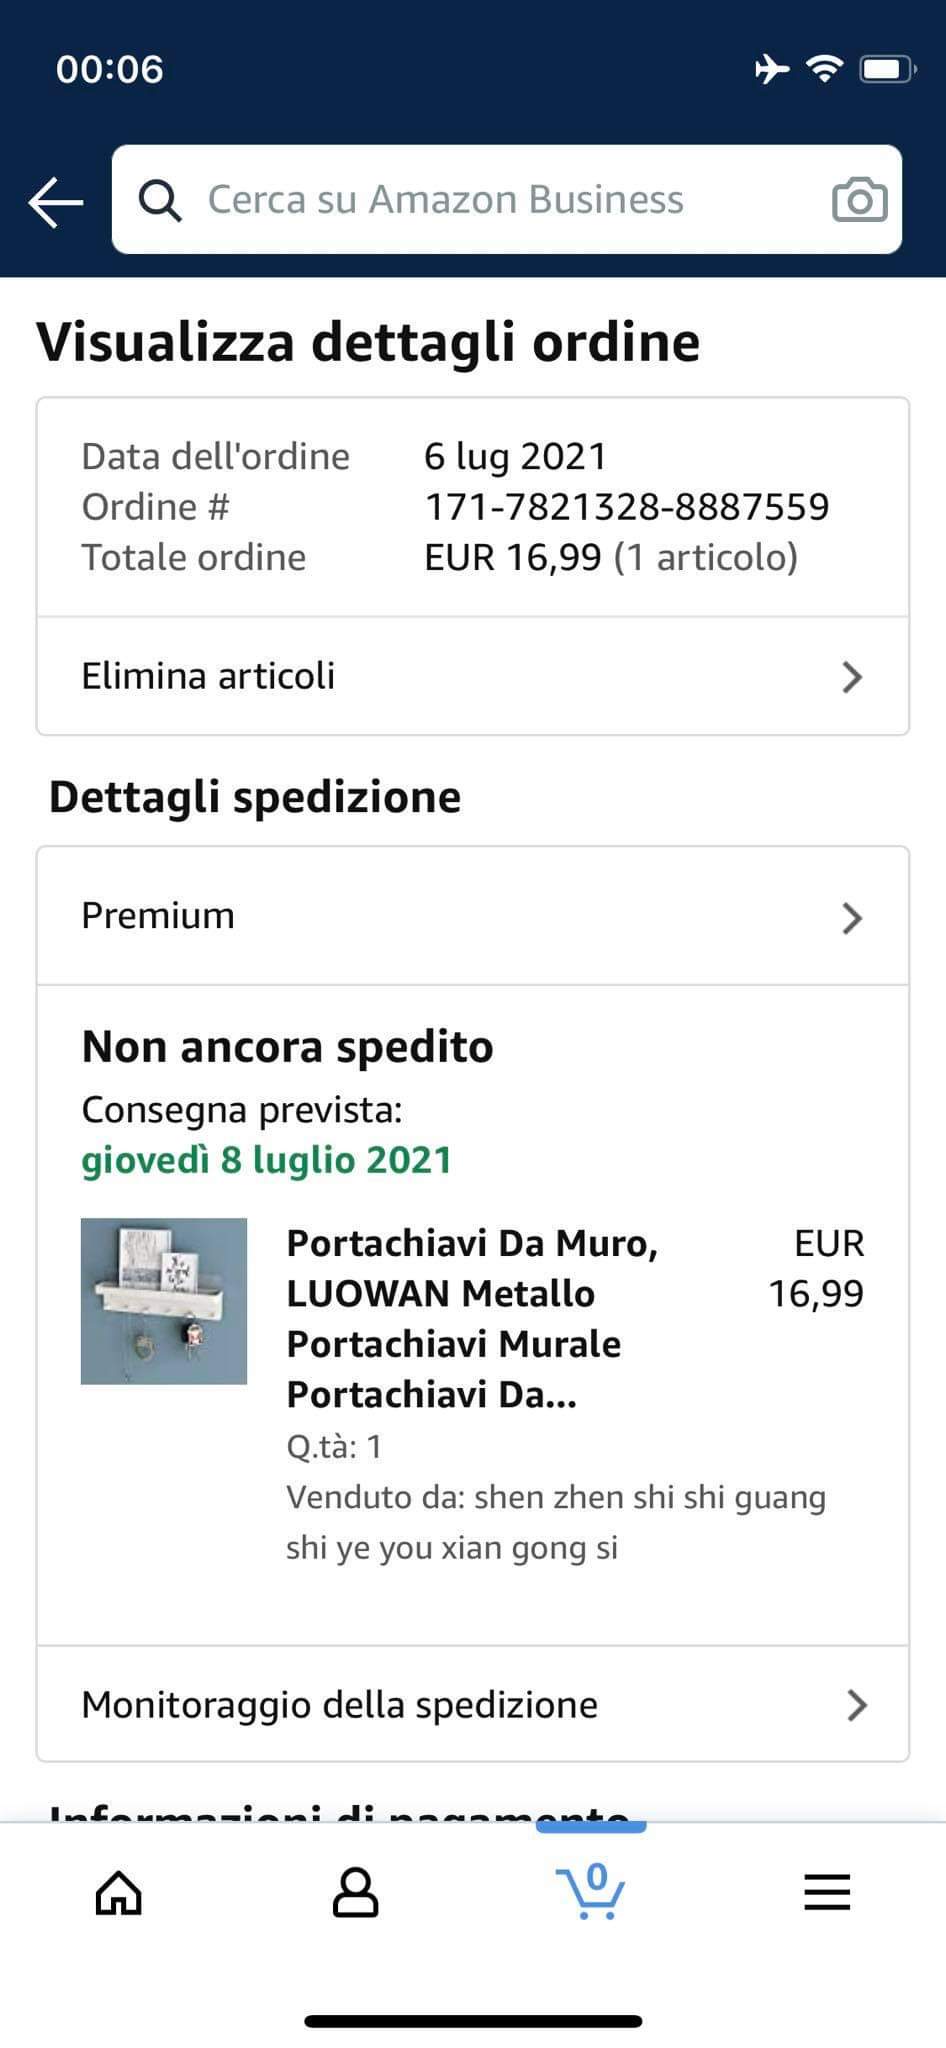Open the hamburger menu icon
946x2048 pixels.
[827, 1892]
